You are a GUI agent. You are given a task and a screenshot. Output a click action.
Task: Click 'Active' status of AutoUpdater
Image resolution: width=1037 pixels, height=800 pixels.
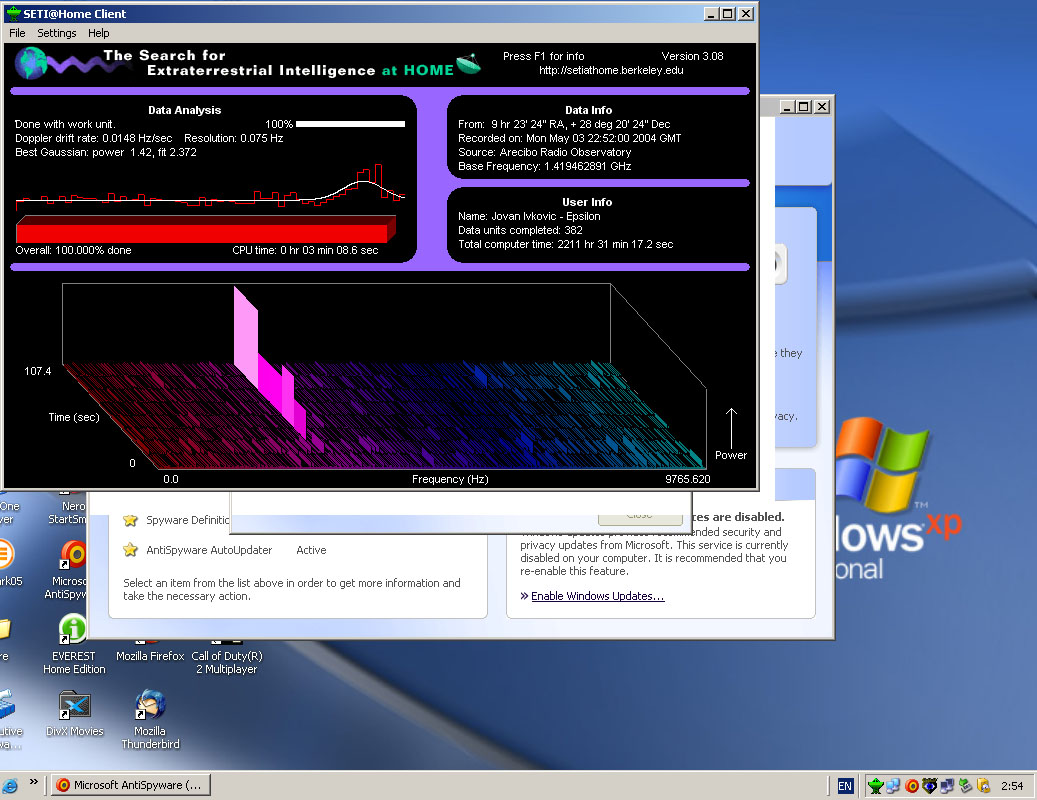[x=311, y=550]
